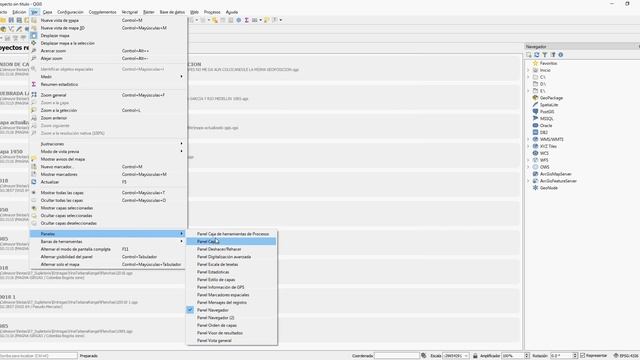Image resolution: width=640 pixels, height=360 pixels.
Task: Click the Nueva vista de mapa icon
Action: 34,20
